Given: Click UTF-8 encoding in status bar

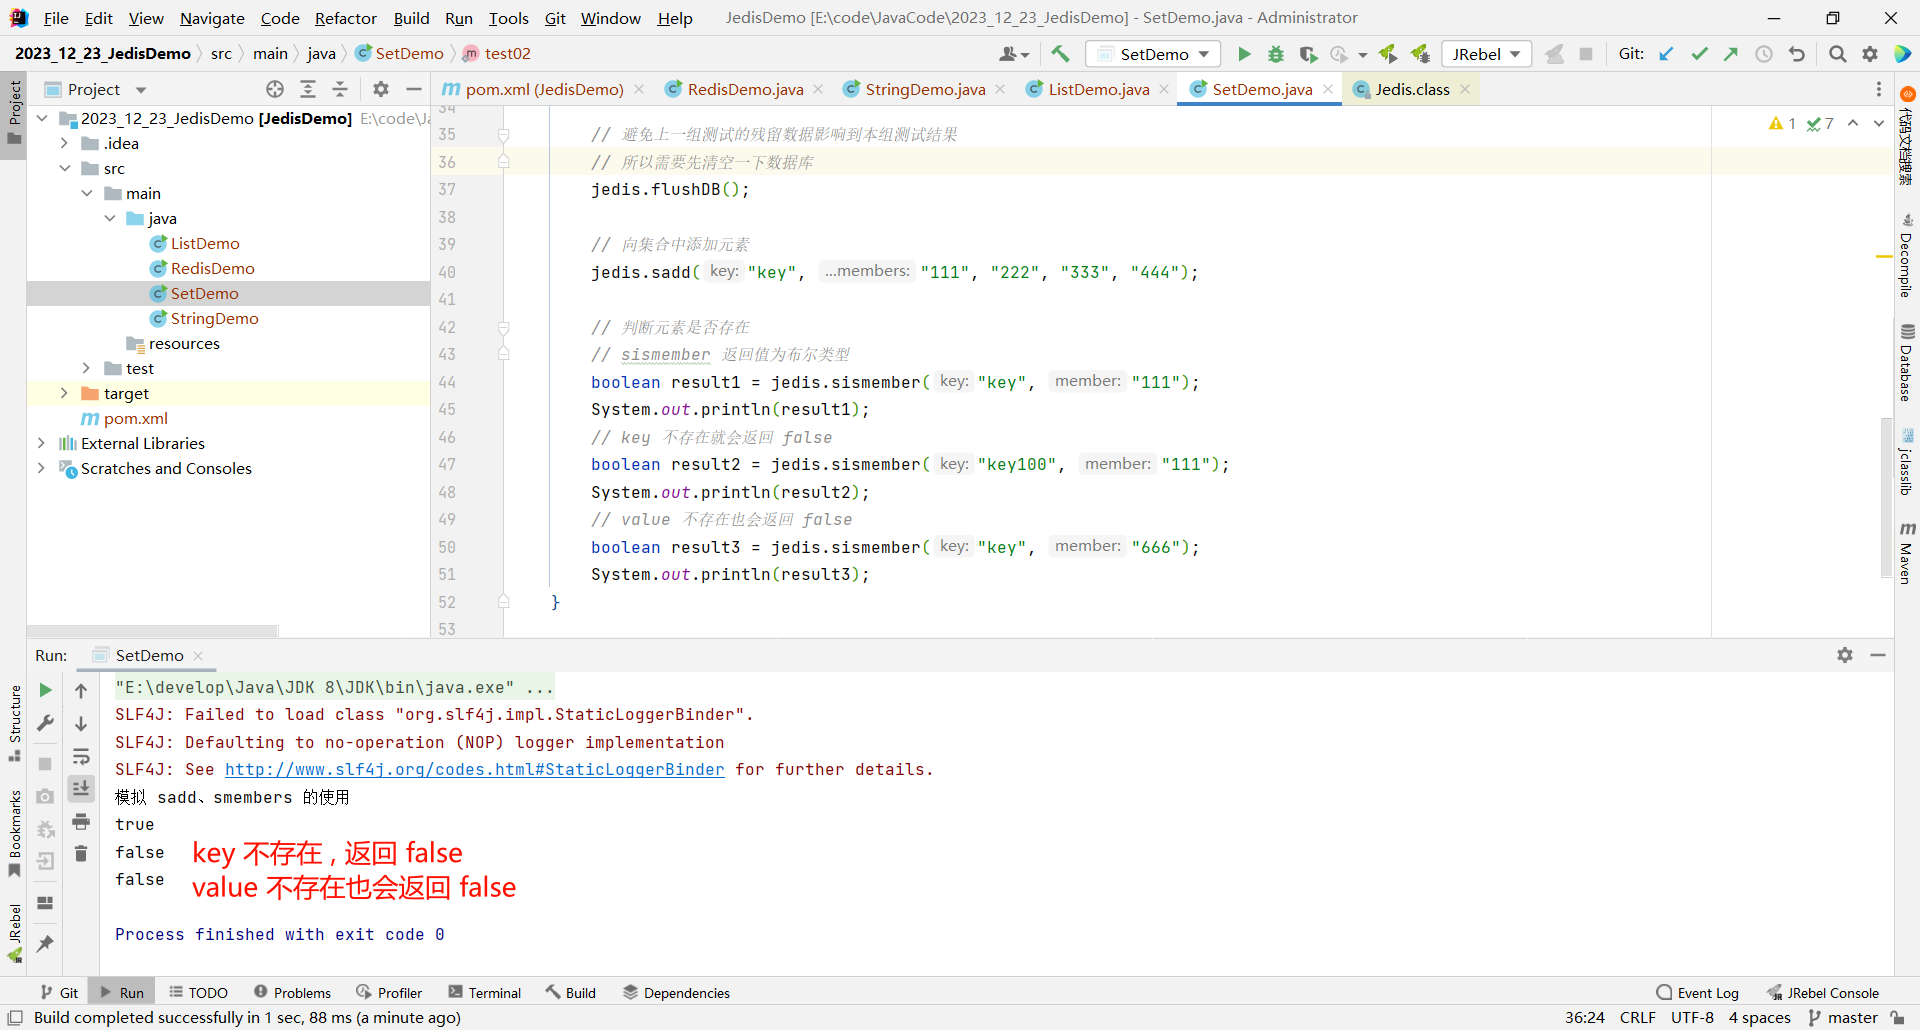Looking at the screenshot, I should coord(1692,1017).
